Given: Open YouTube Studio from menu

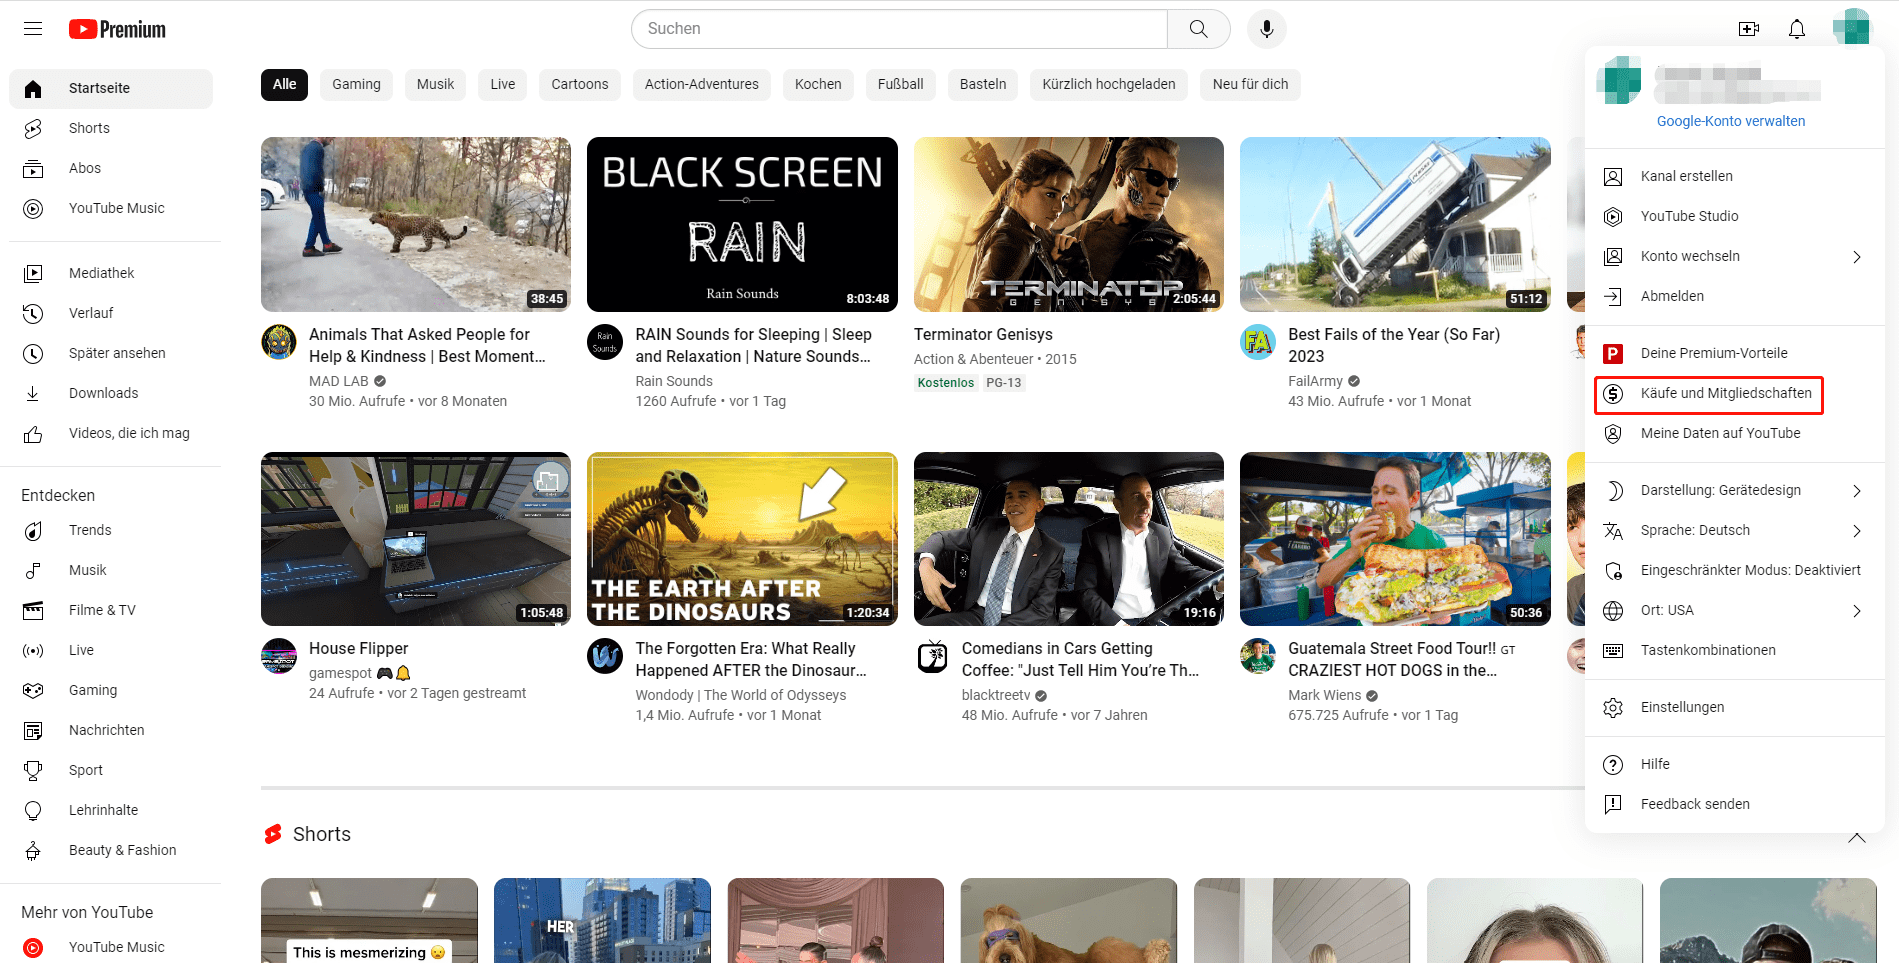Looking at the screenshot, I should 1735,216.
